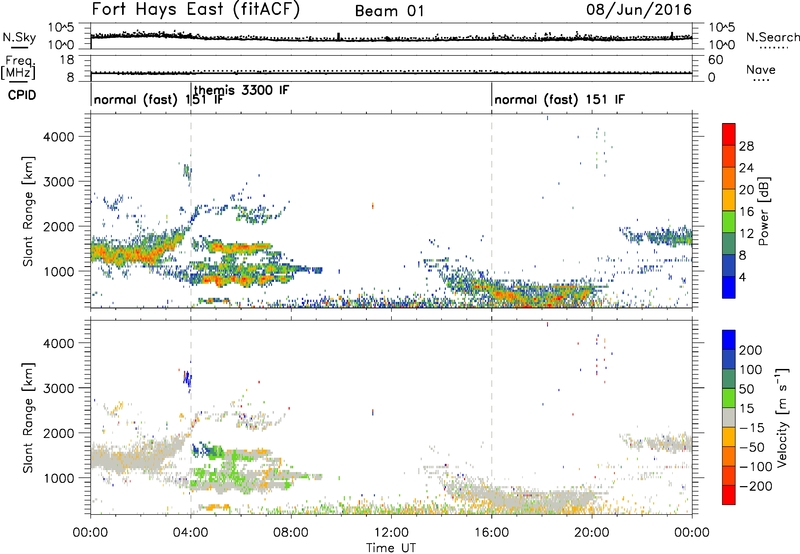800x554 pixels.
Task: Click the '4000' tick on the power panel
Action: tap(59, 137)
